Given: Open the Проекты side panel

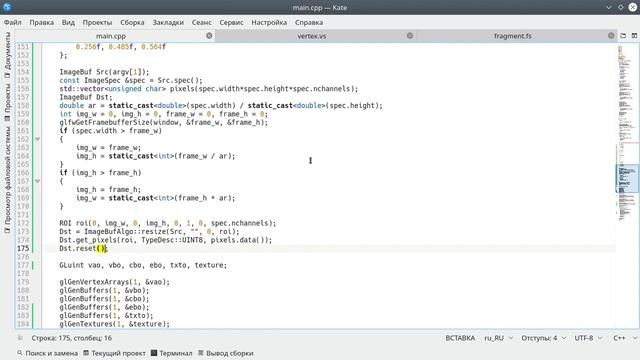Looking at the screenshot, I should coord(7,102).
